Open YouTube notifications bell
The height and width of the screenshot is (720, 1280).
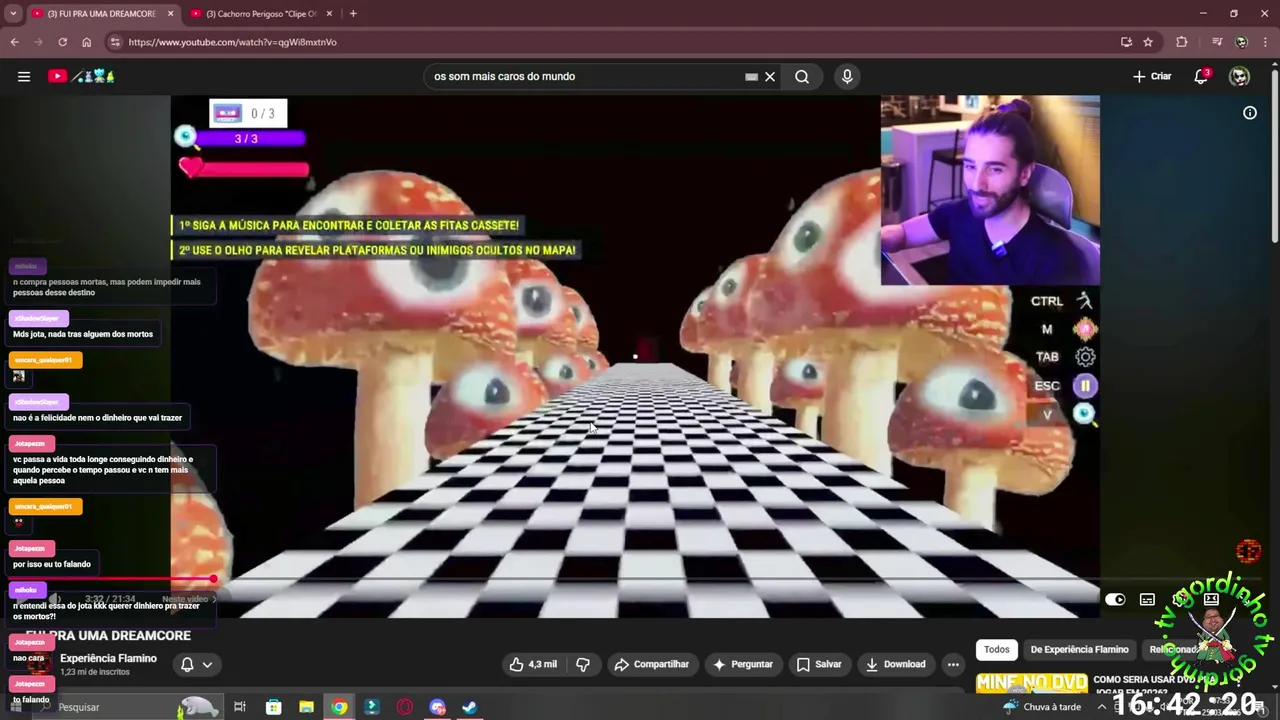pyautogui.click(x=1202, y=76)
